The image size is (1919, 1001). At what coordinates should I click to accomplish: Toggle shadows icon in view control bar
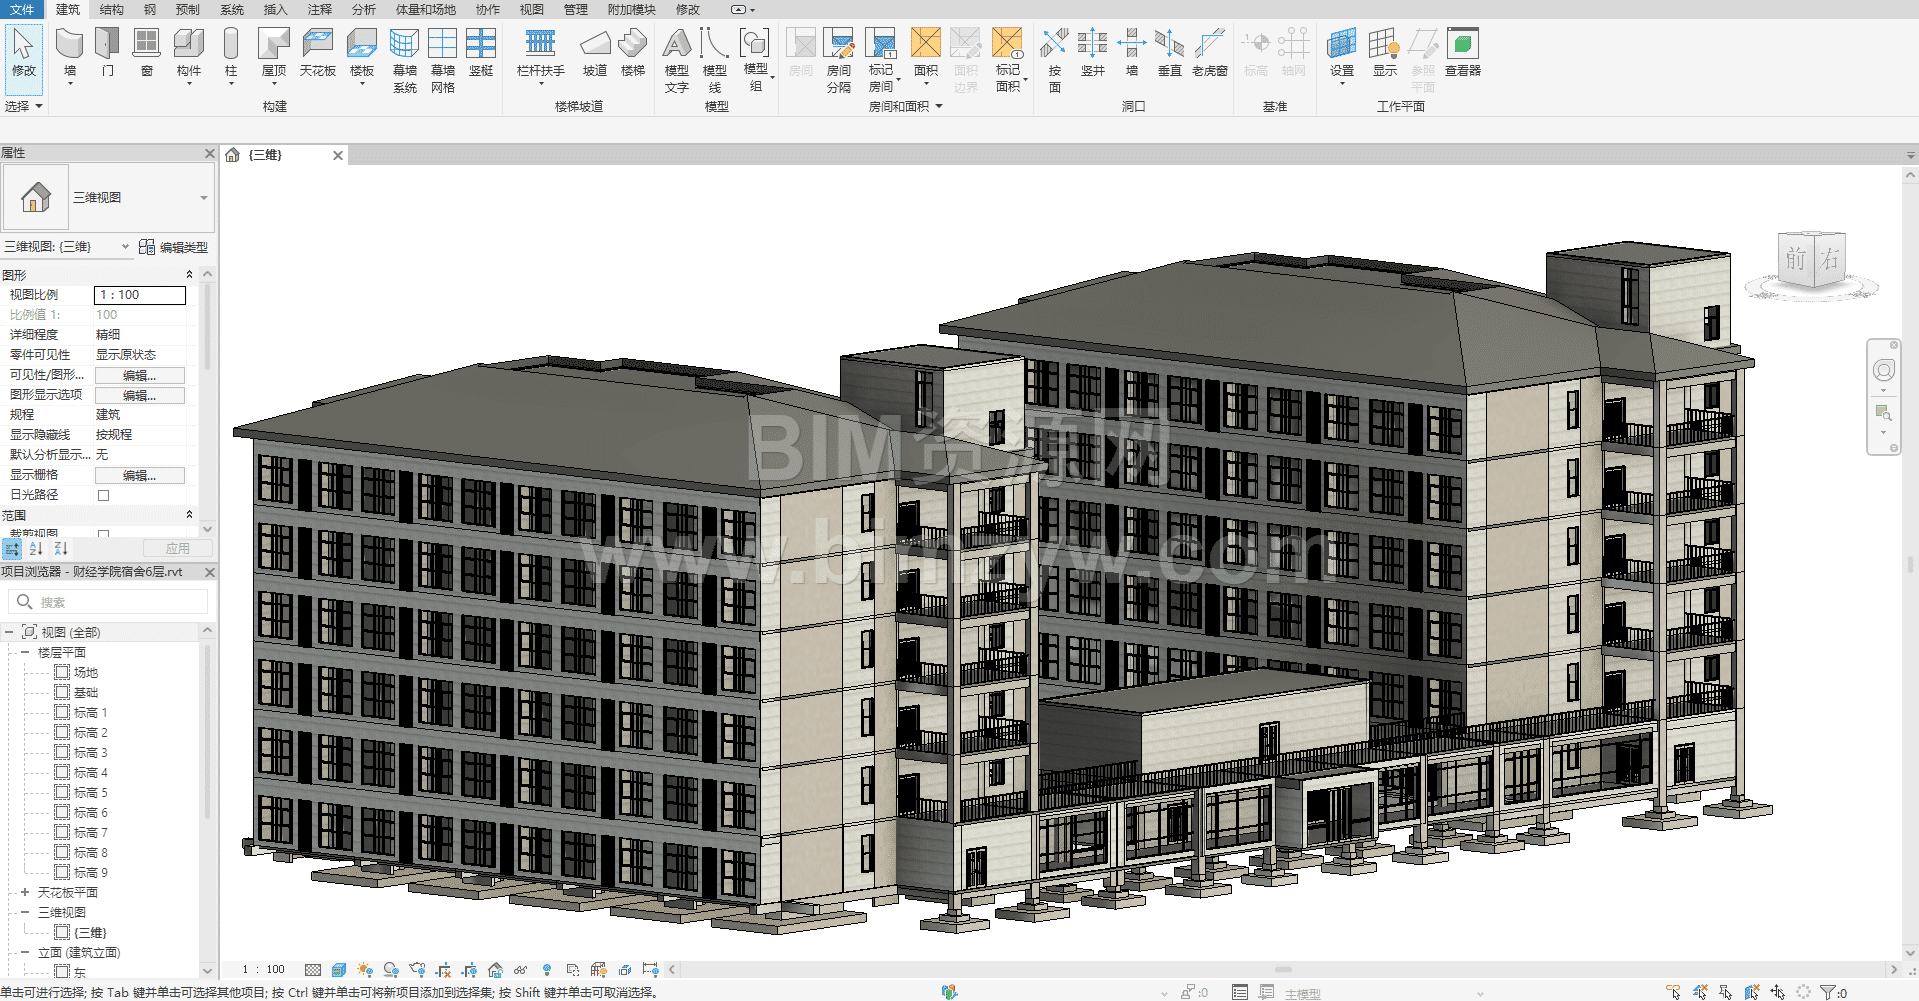point(391,970)
